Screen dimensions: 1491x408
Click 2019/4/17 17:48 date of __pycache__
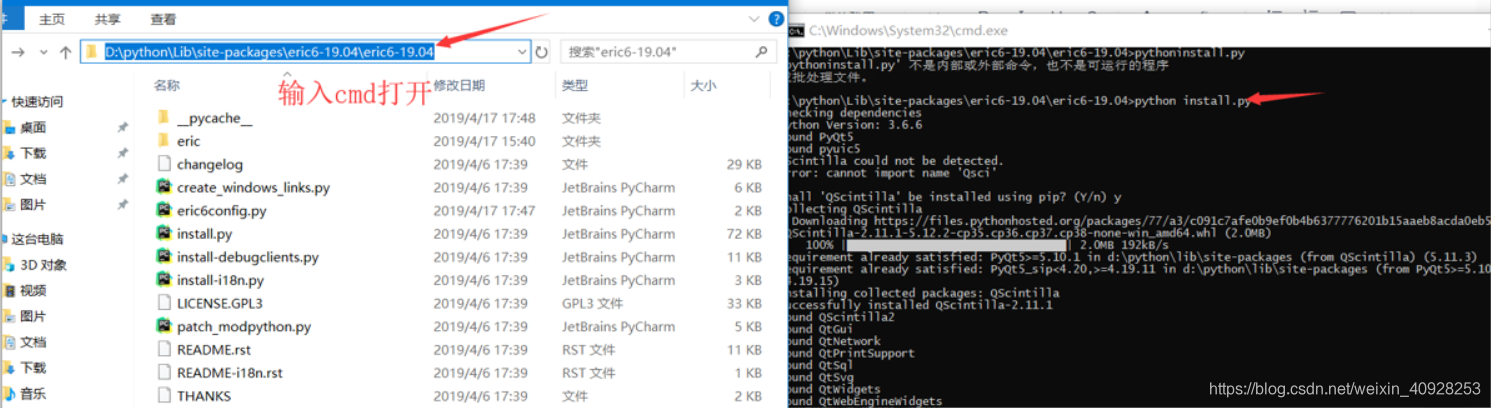(x=484, y=118)
